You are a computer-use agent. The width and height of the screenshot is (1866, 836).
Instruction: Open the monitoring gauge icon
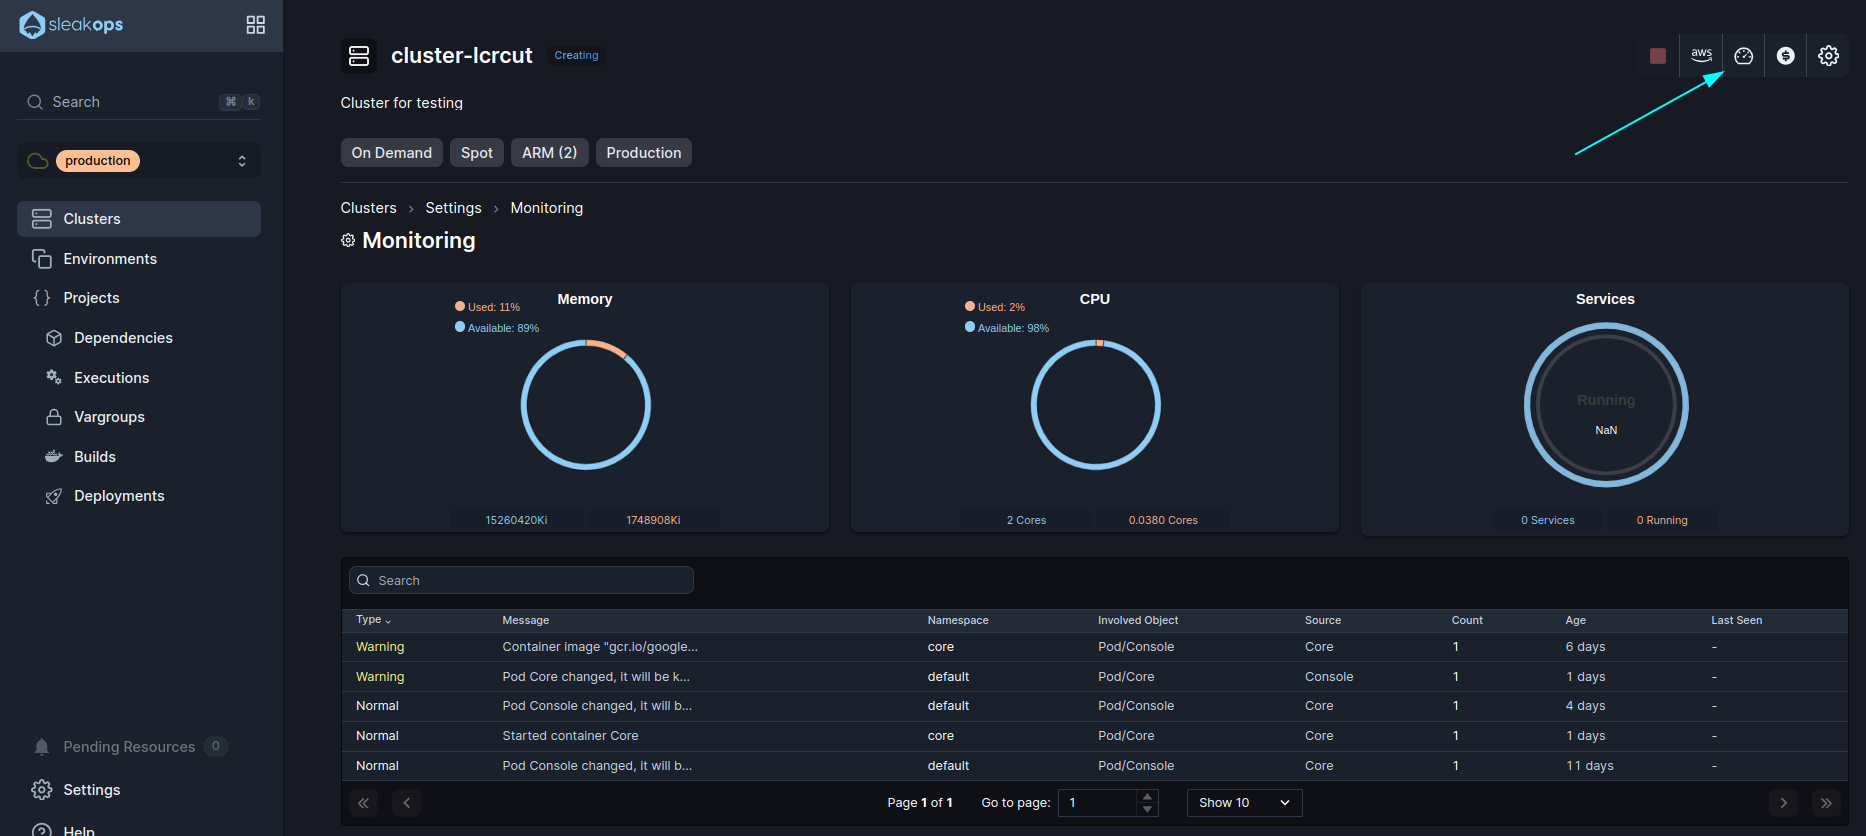tap(1744, 56)
